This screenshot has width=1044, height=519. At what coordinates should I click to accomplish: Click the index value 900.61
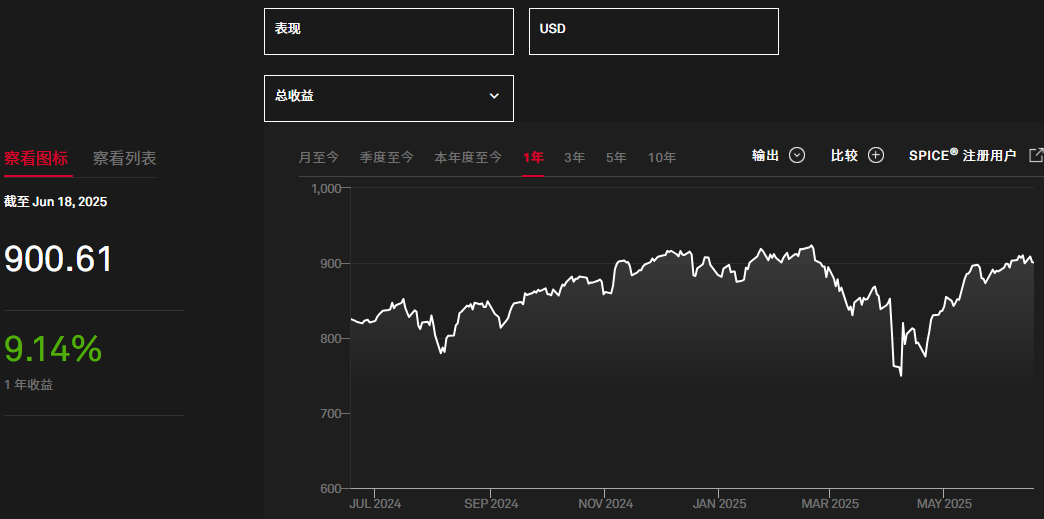click(x=59, y=259)
